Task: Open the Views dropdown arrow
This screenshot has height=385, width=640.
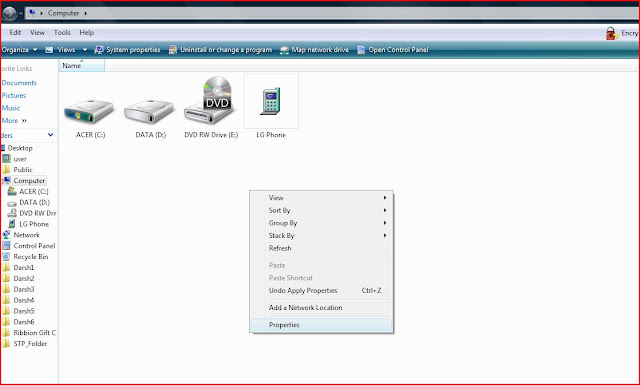Action: 85,50
